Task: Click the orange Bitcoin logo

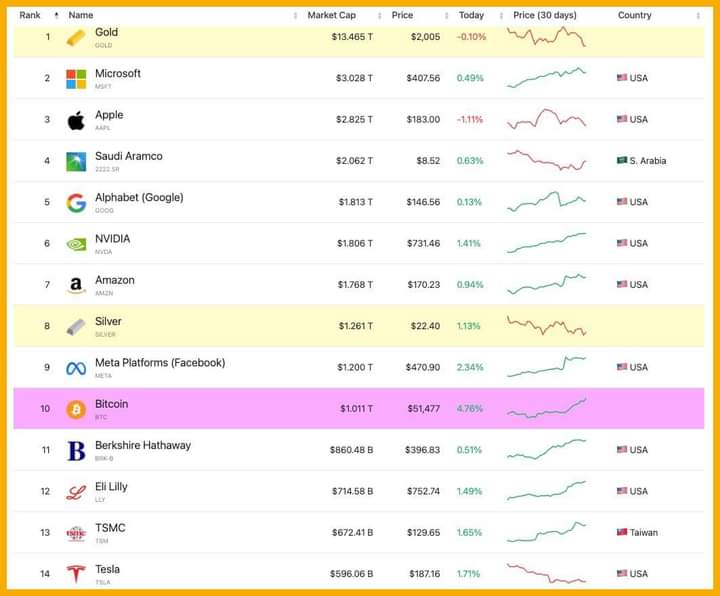Action: tap(76, 409)
